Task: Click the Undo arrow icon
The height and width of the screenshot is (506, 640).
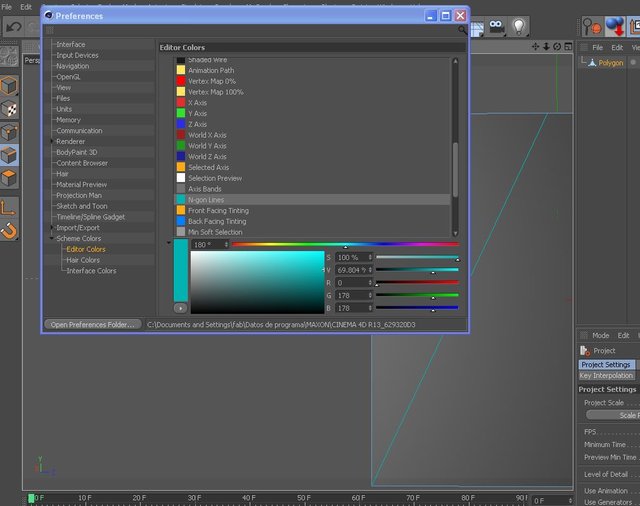Action: (14, 27)
